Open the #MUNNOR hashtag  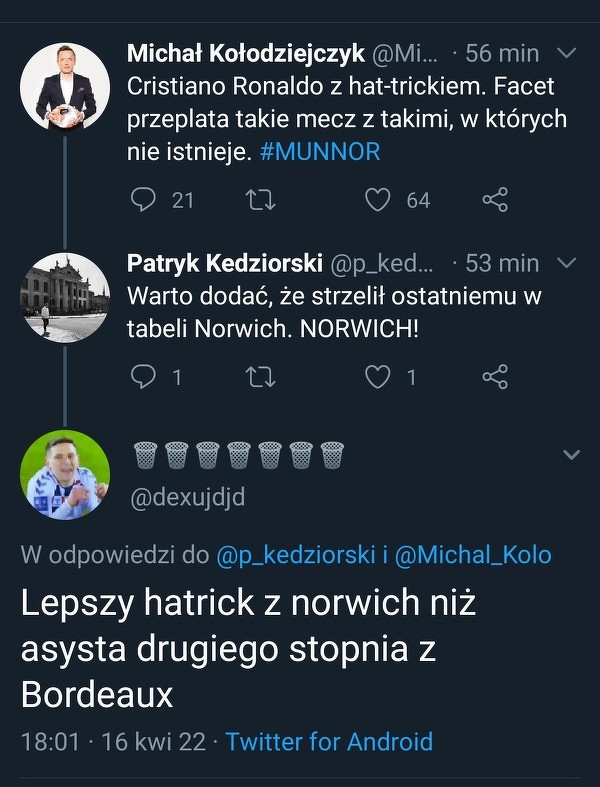pos(320,153)
